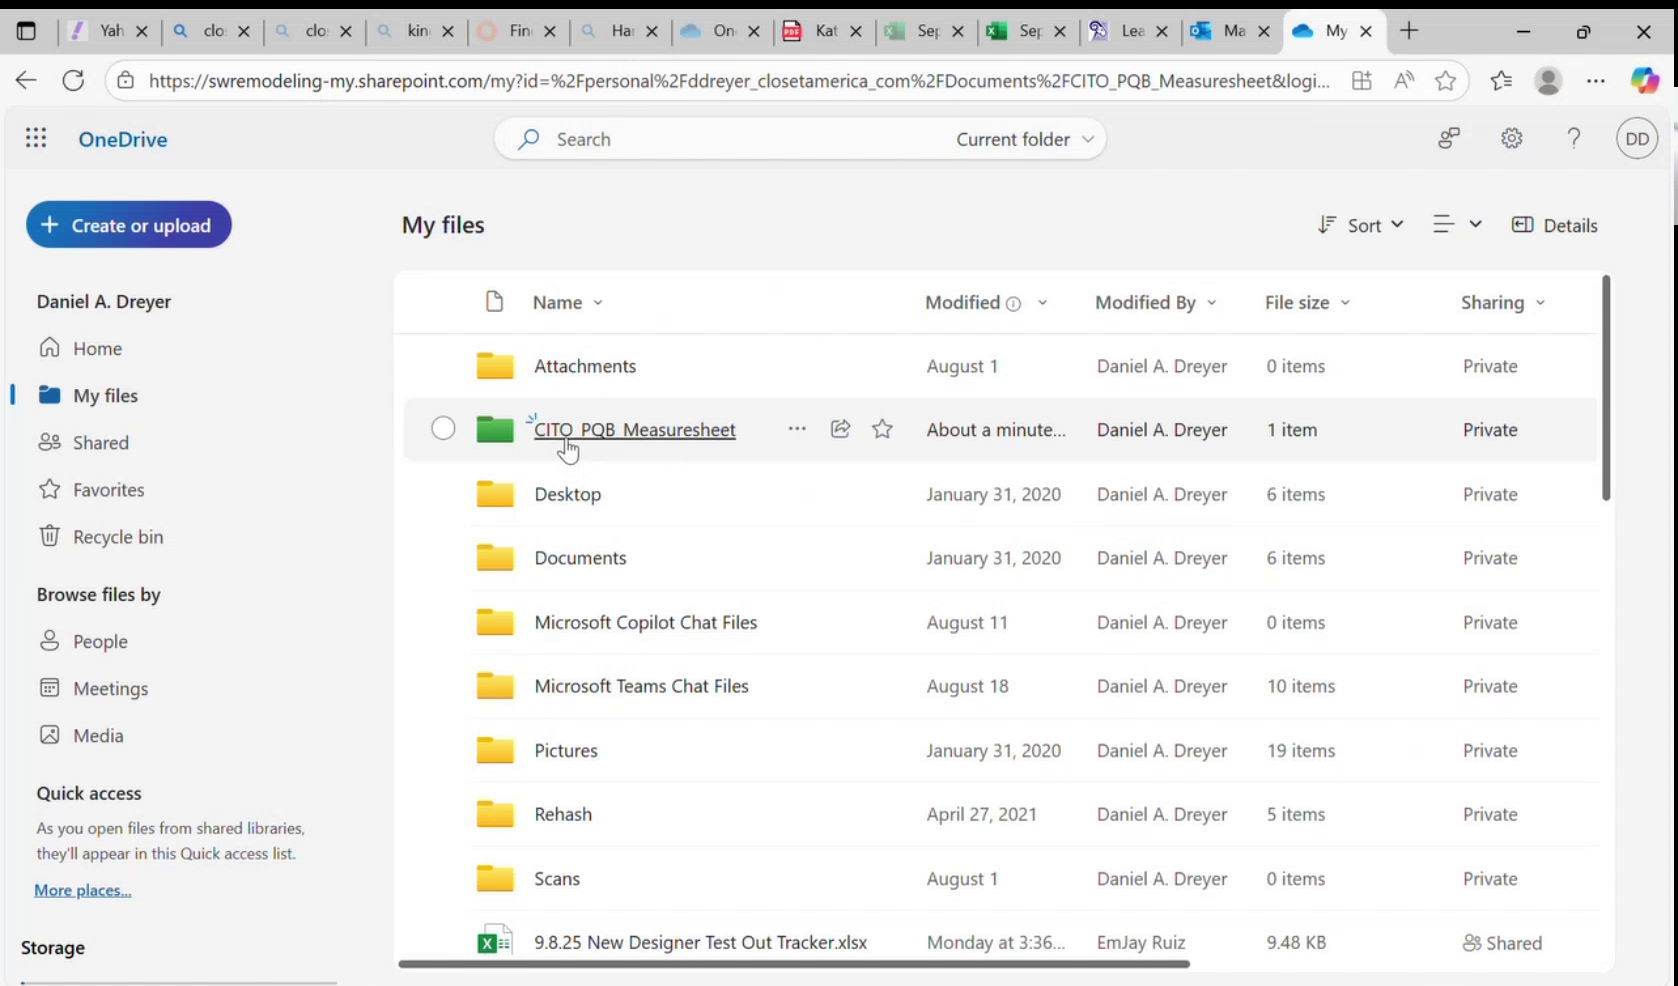This screenshot has width=1678, height=986.
Task: Open the Recycle bin
Action: [x=117, y=536]
